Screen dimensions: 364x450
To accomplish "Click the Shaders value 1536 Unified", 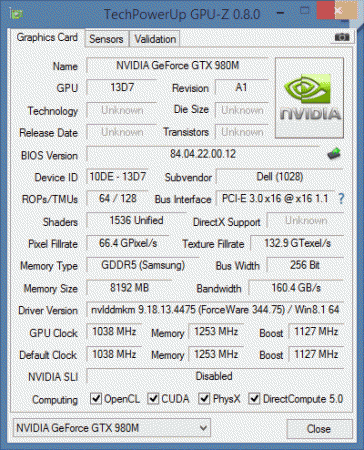I will 136,221.
